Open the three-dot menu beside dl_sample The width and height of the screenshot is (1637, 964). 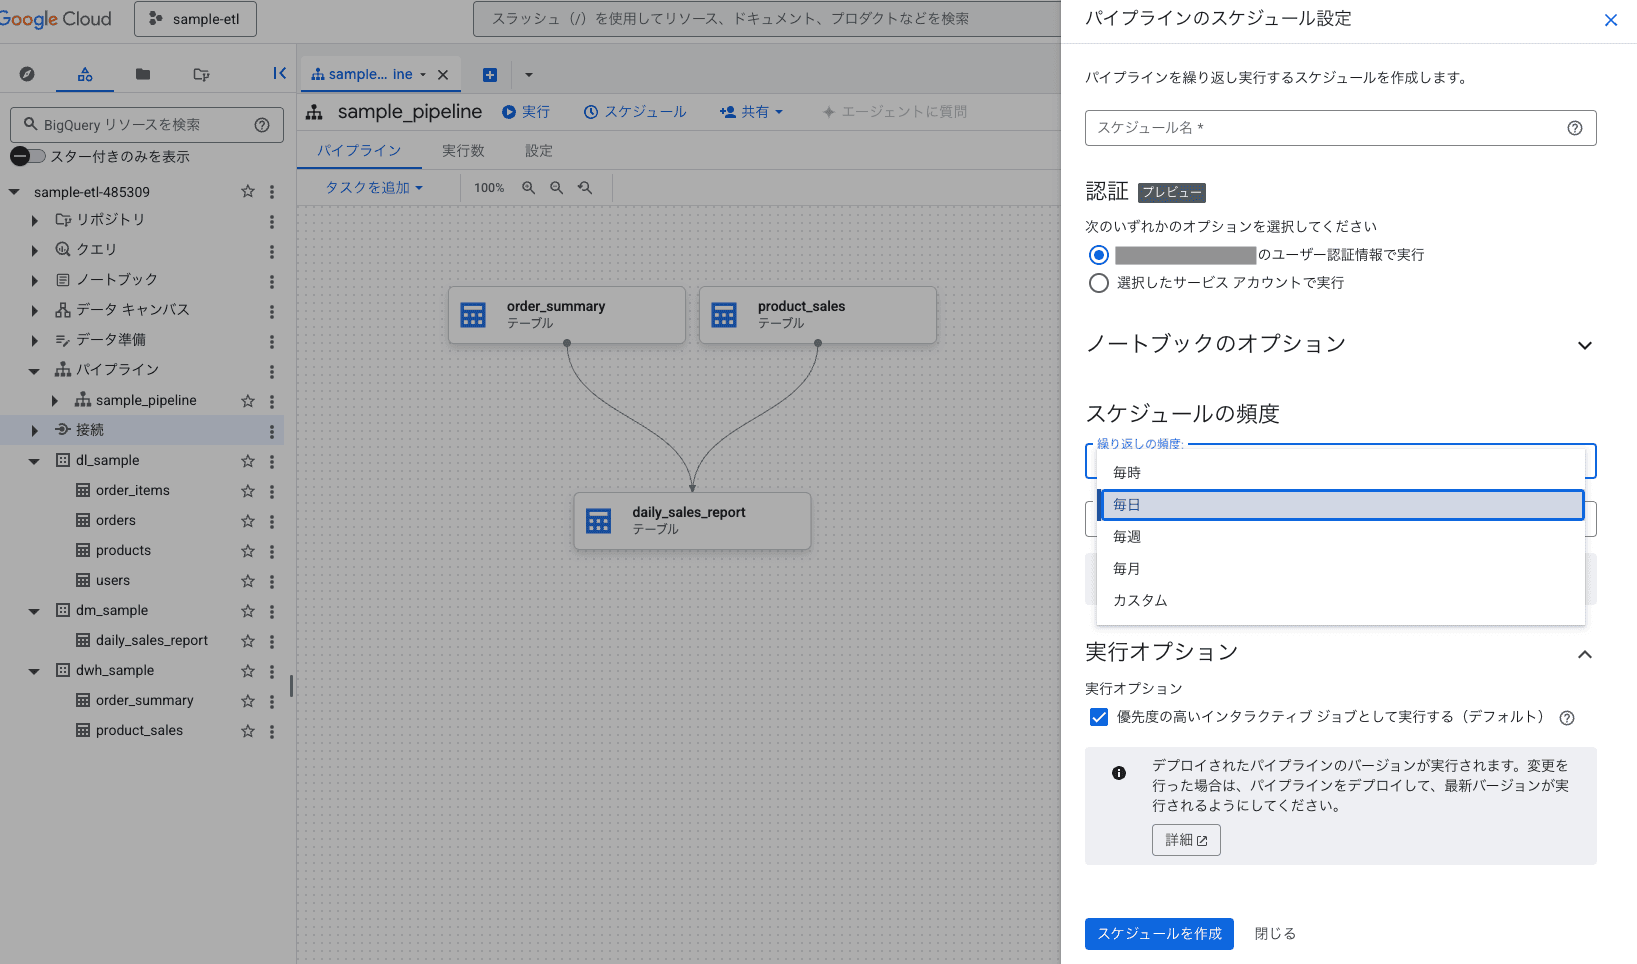coord(271,460)
